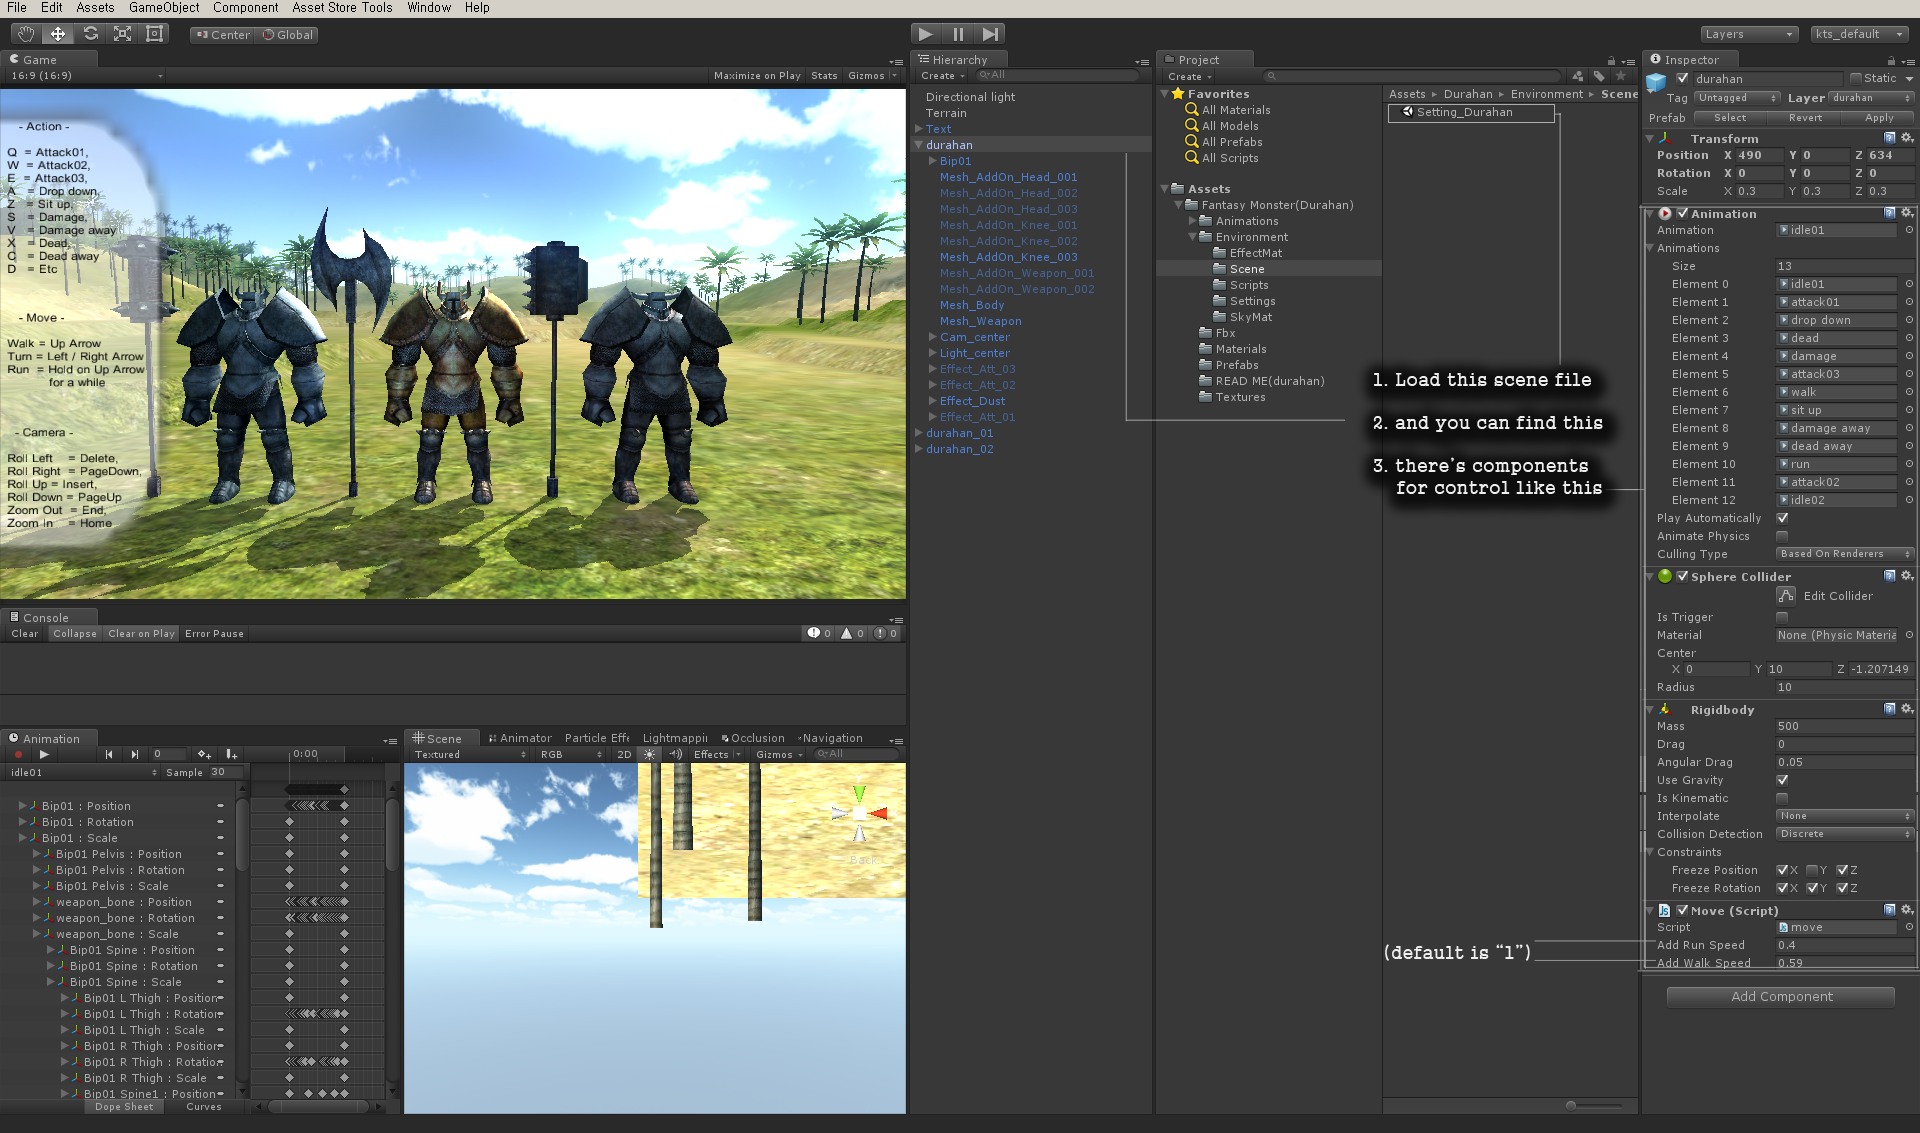Toggle the Static checkbox
The image size is (1920, 1133).
pos(1856,78)
